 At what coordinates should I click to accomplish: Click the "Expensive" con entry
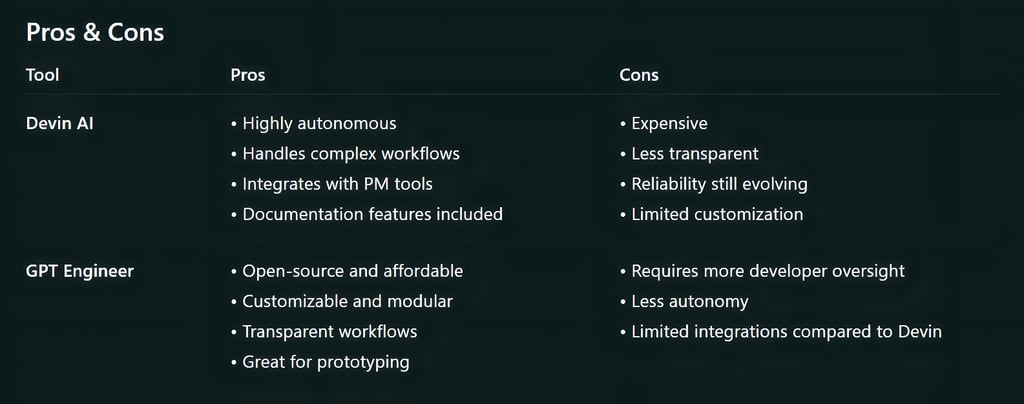click(669, 124)
